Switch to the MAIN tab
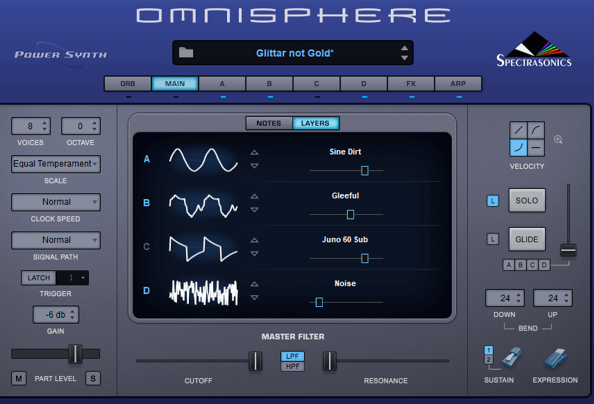 [175, 83]
